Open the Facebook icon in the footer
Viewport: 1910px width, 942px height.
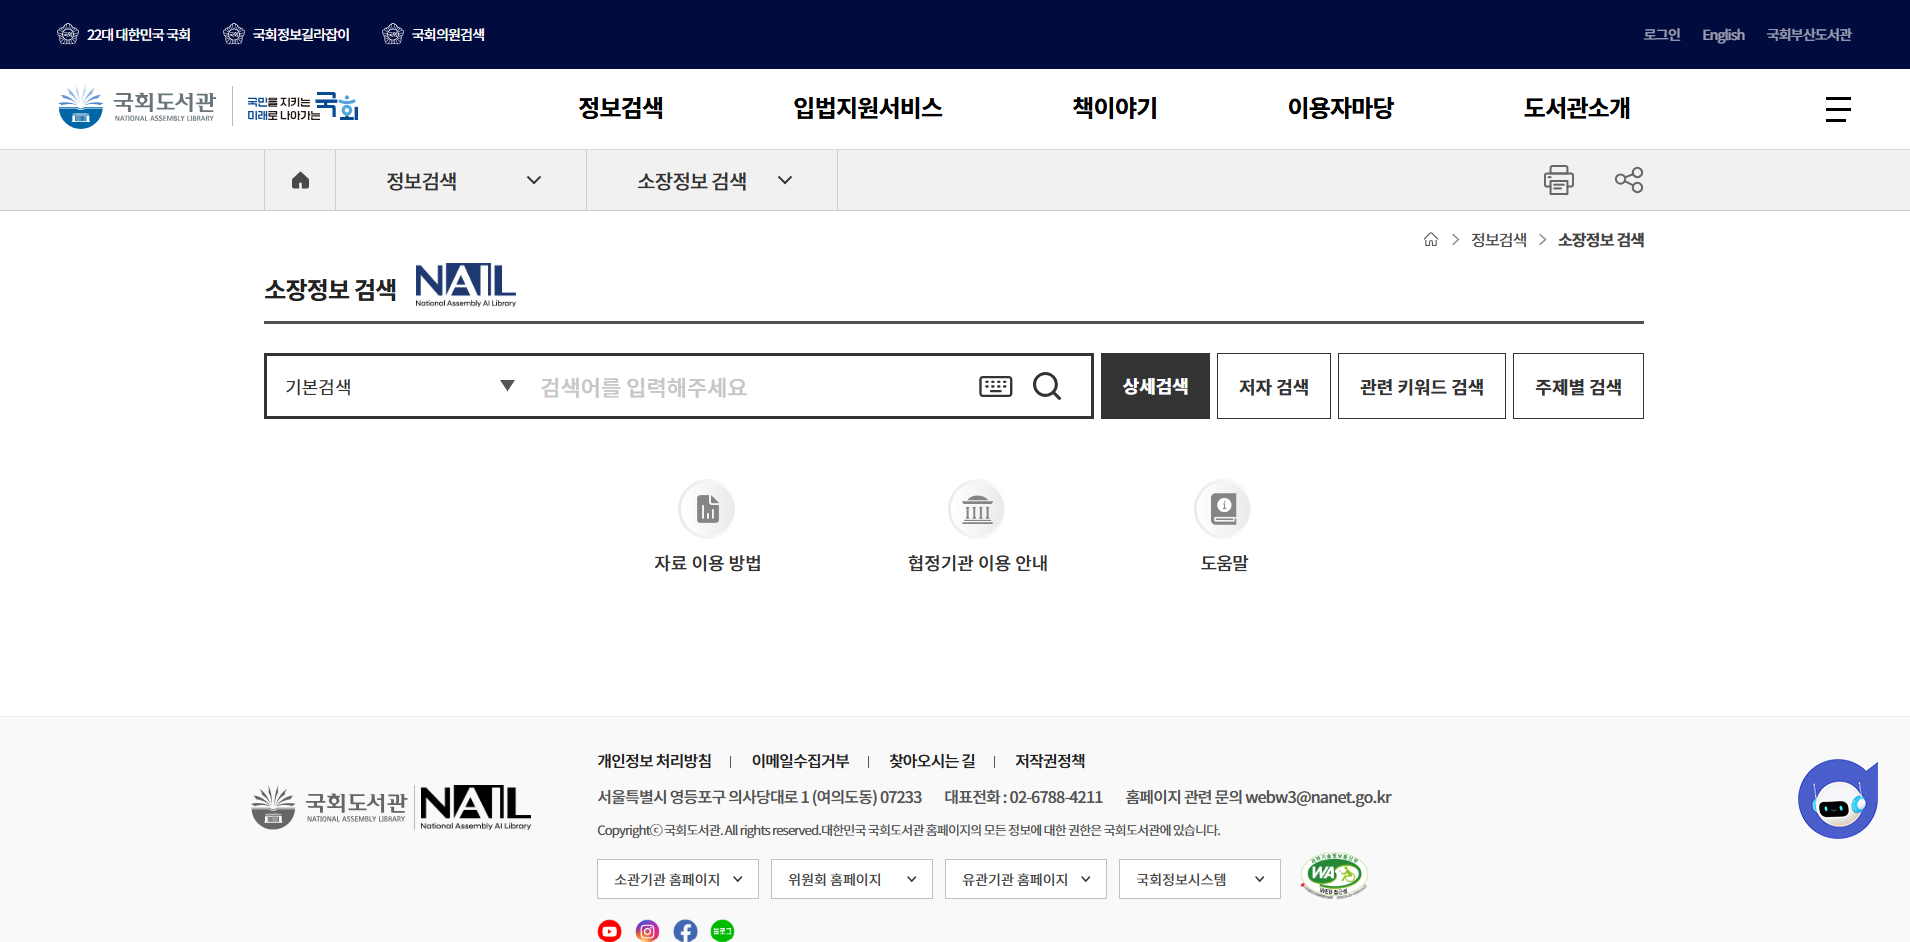685,930
